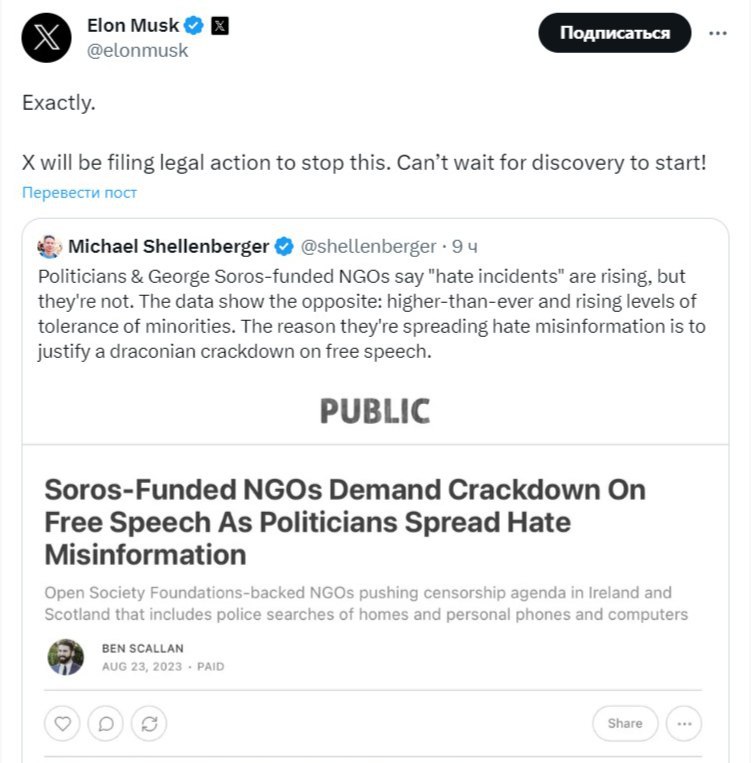This screenshot has width=752, height=763.
Task: Click the Перевести пост translate link
Action: (80, 192)
